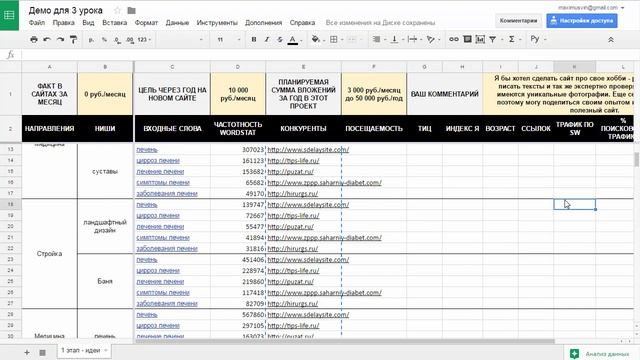Image resolution: width=640 pixels, height=360 pixels.
Task: Open the Файл menu
Action: pyautogui.click(x=37, y=23)
